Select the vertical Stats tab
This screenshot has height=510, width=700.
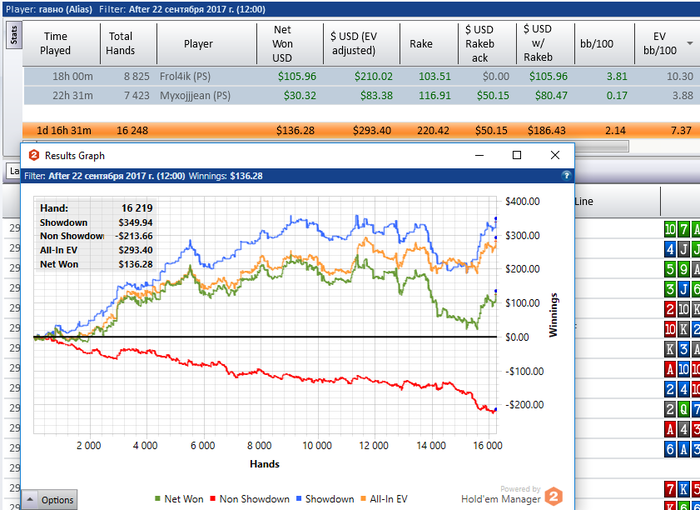click(x=13, y=35)
